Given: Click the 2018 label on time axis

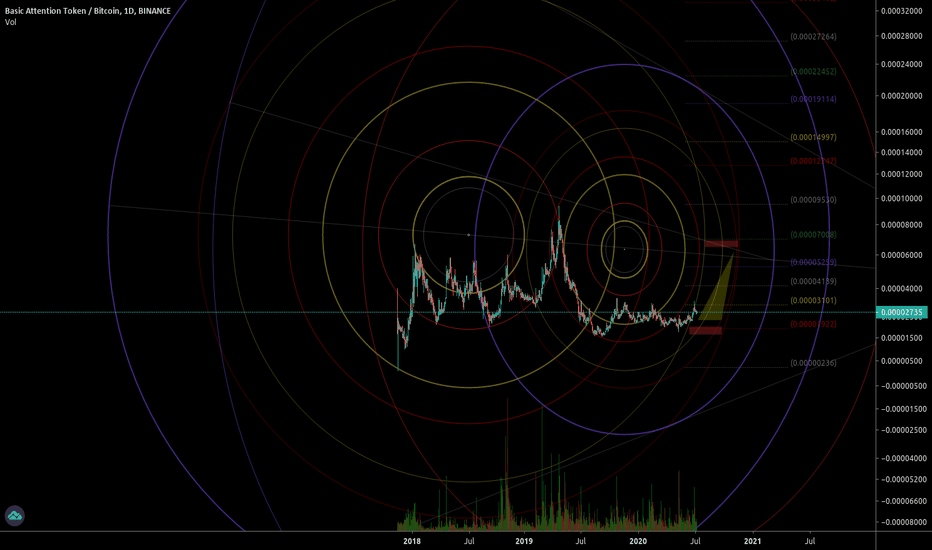Looking at the screenshot, I should tap(412, 541).
